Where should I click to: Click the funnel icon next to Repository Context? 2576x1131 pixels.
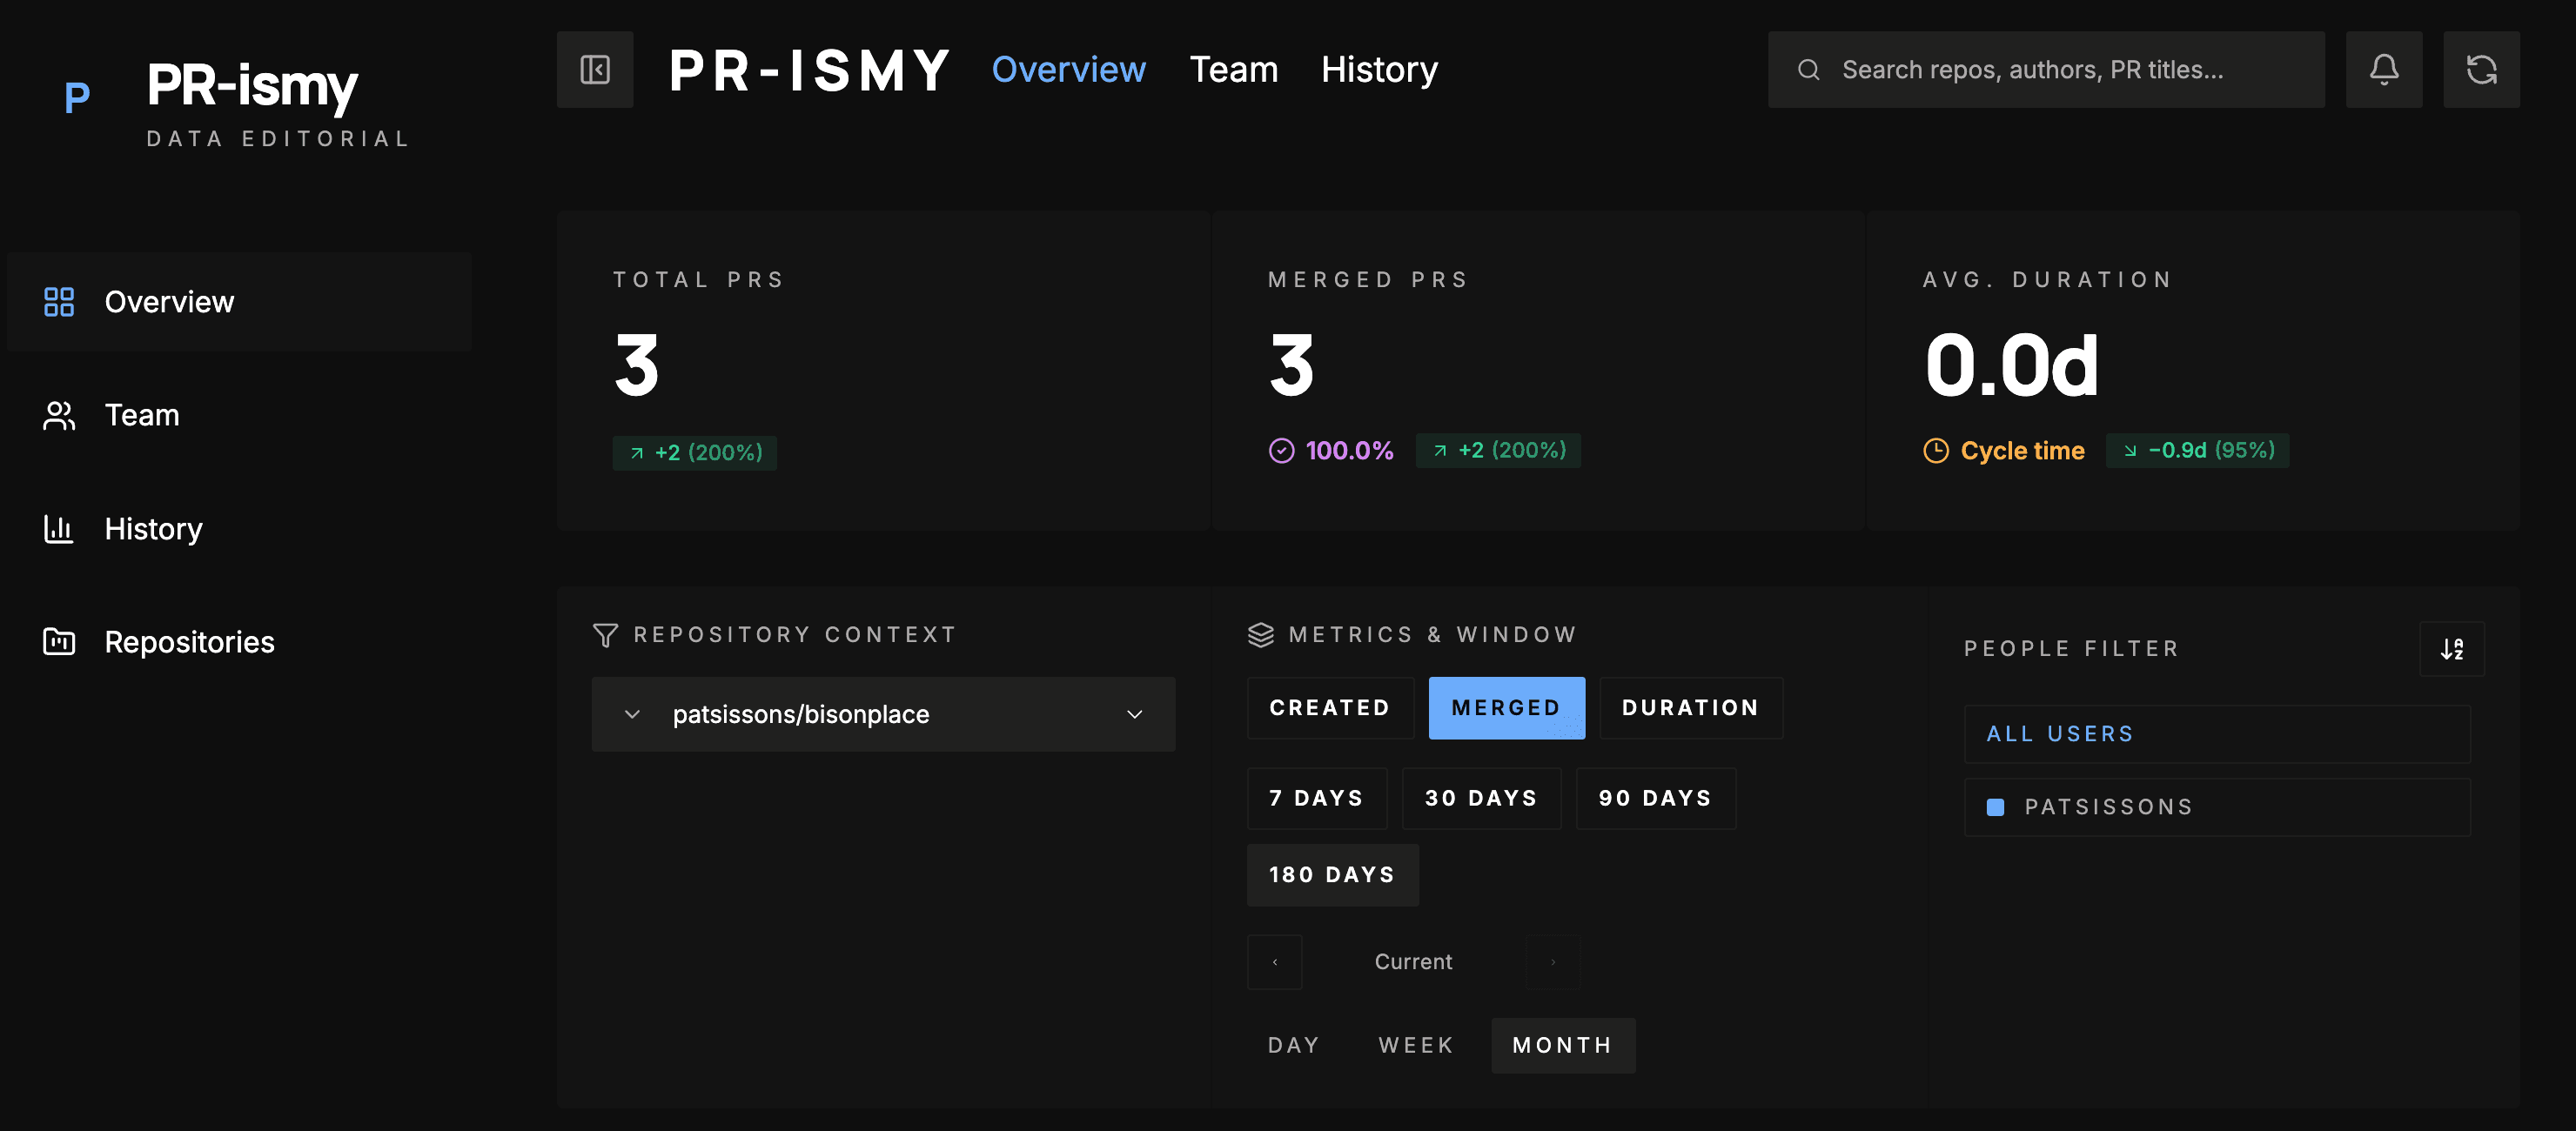(605, 634)
